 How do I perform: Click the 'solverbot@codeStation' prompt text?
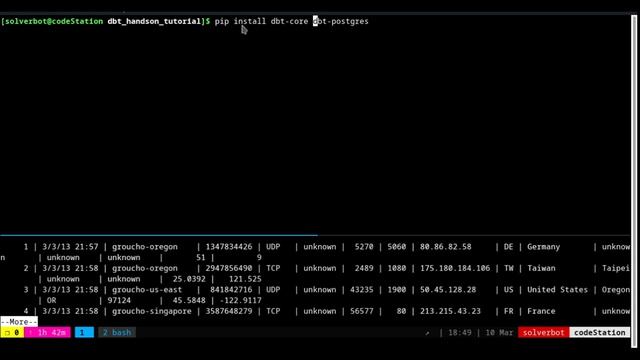click(54, 21)
